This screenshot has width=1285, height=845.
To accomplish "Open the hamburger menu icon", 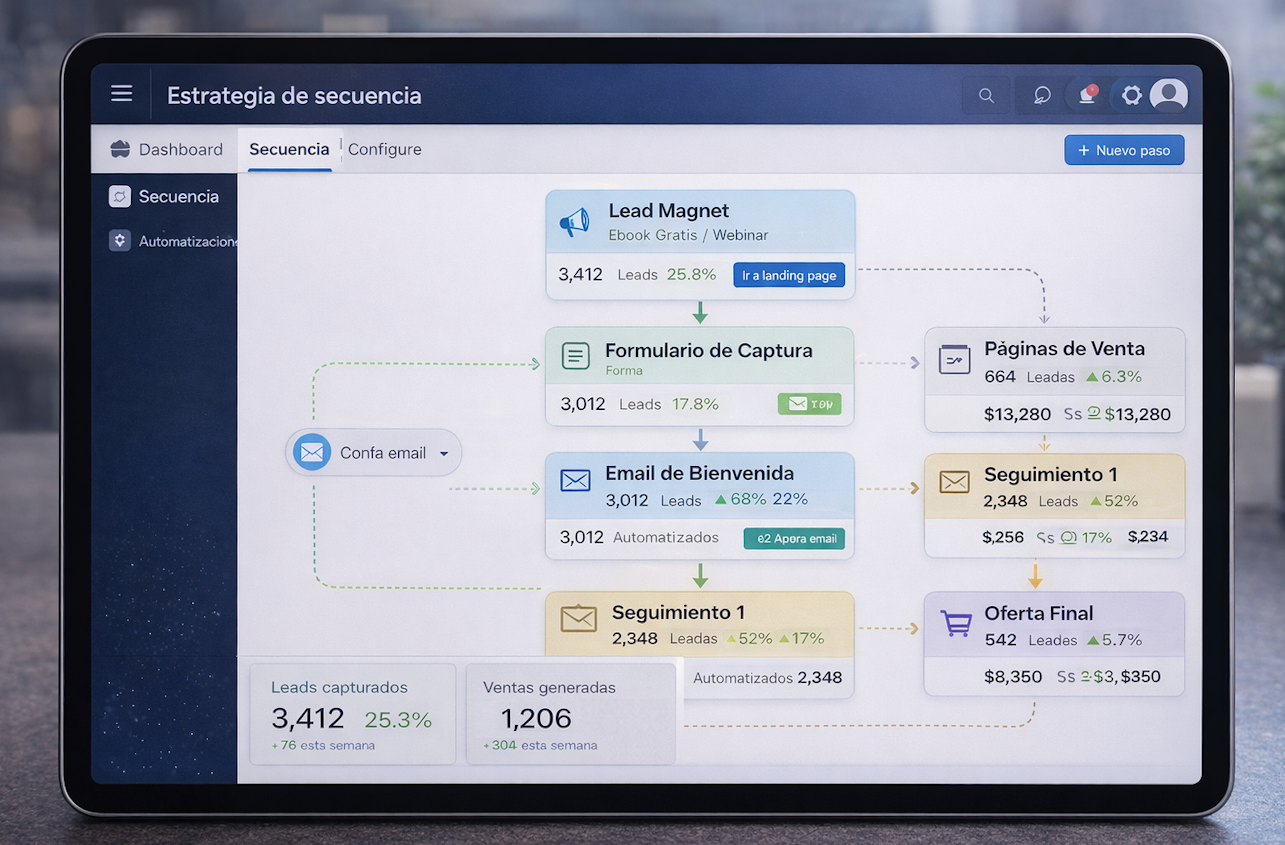I will point(122,94).
